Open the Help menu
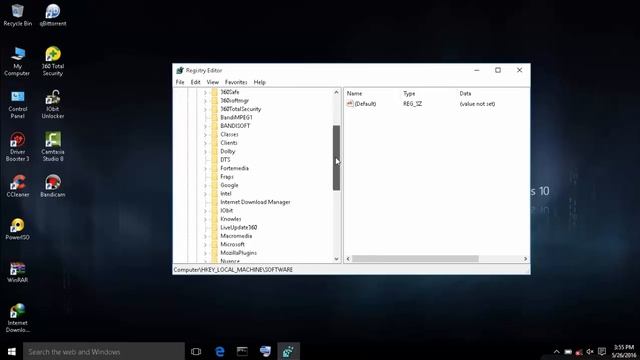 [260, 82]
